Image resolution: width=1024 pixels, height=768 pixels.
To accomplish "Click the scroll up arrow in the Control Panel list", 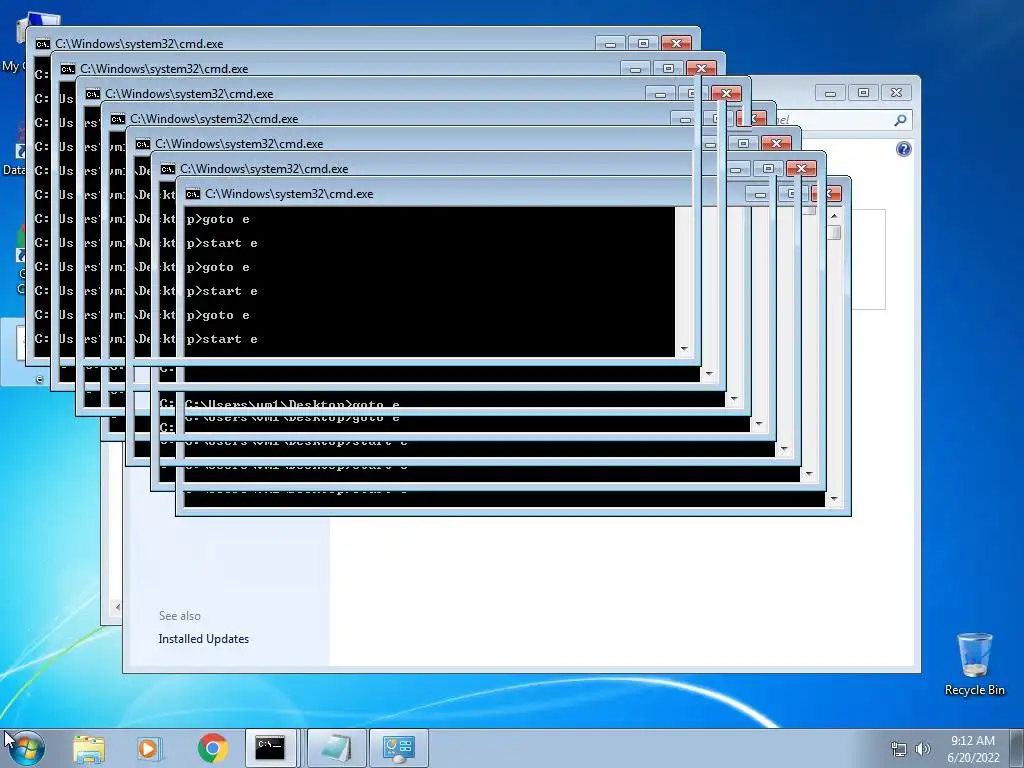I will click(x=834, y=216).
